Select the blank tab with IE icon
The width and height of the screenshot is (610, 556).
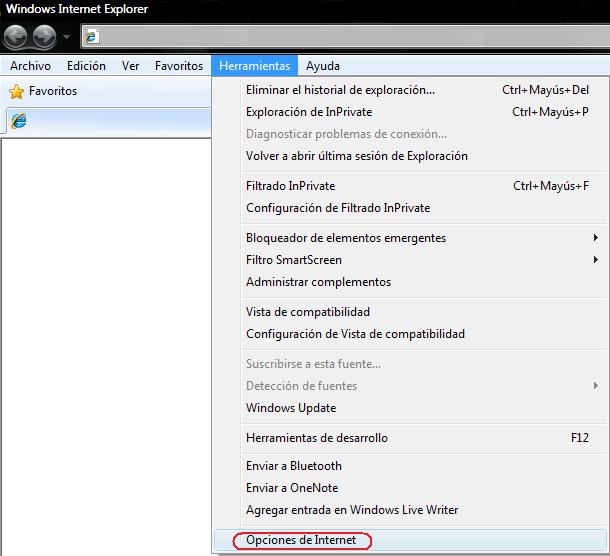(x=109, y=121)
